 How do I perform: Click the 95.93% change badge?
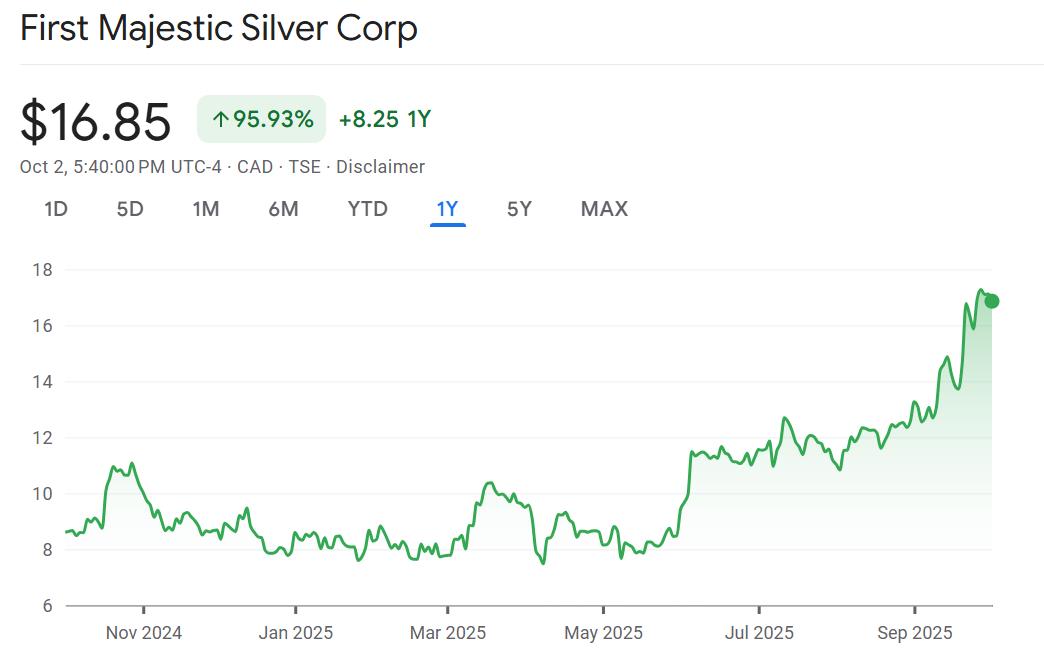(262, 120)
